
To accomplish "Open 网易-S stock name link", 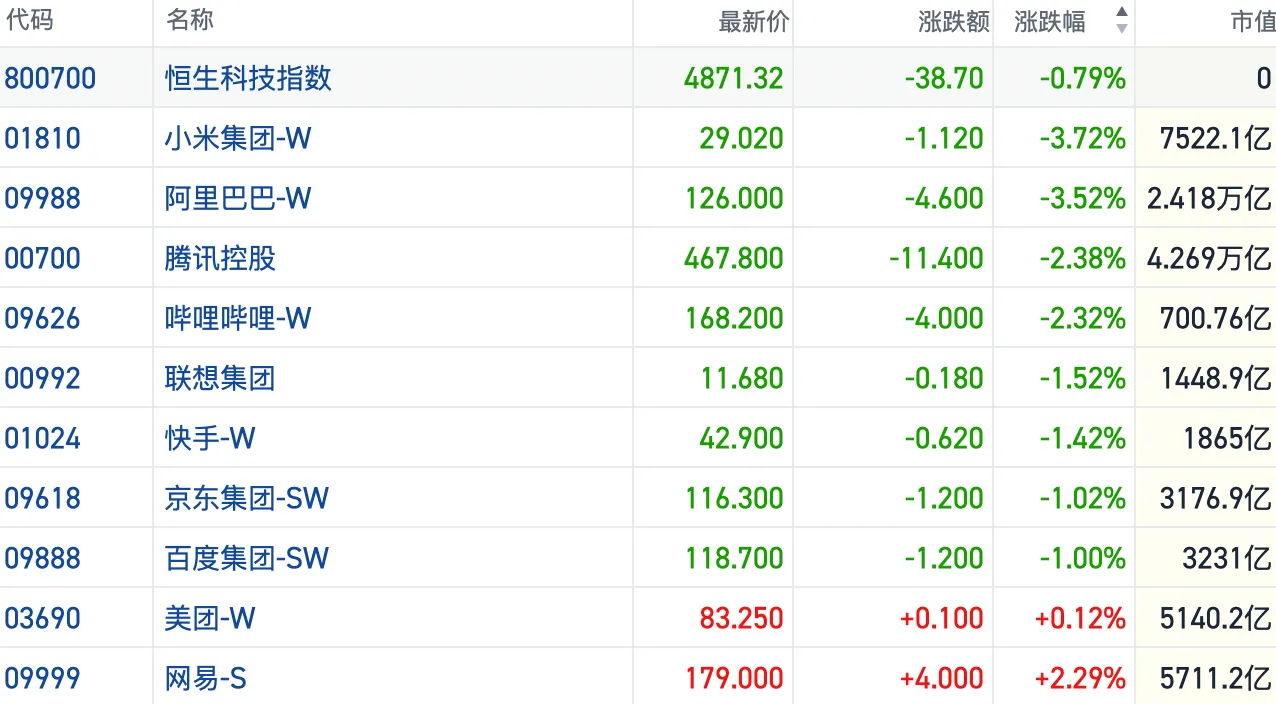I will (205, 678).
